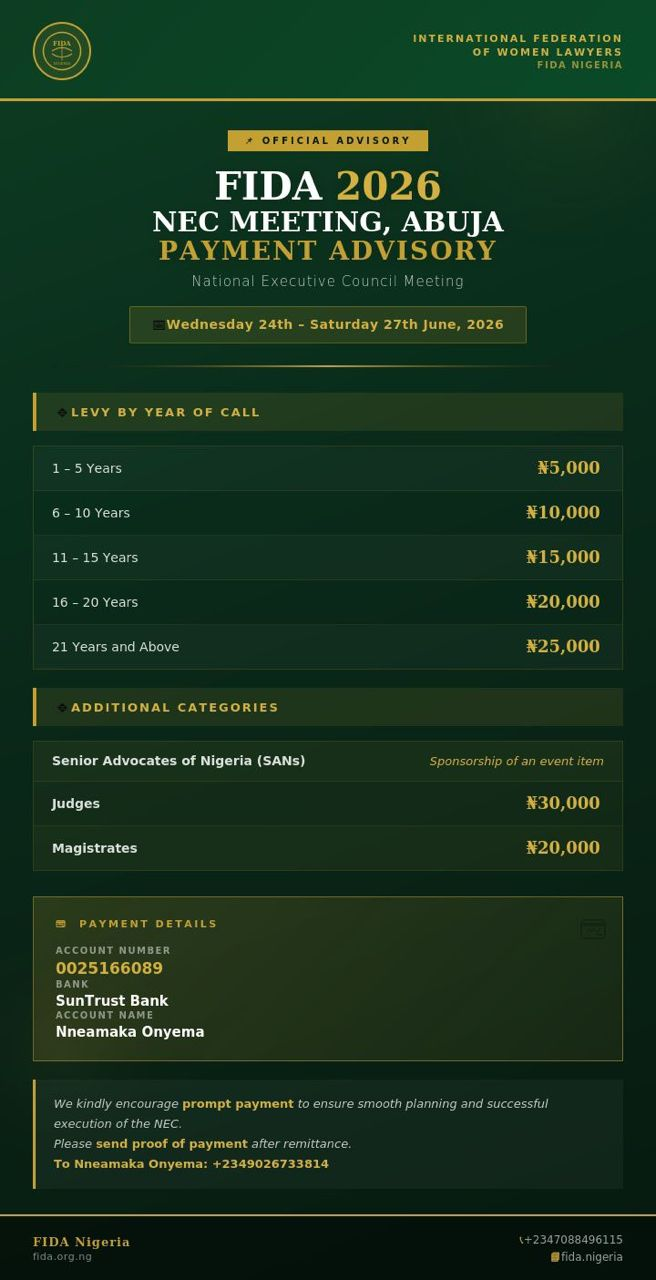656x1280 pixels.
Task: Click the Official Advisory badge
Action: pyautogui.click(x=328, y=141)
